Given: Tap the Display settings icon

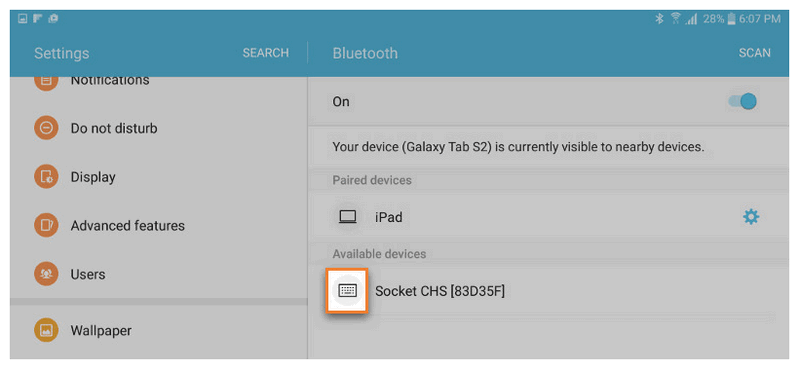Looking at the screenshot, I should tap(46, 177).
